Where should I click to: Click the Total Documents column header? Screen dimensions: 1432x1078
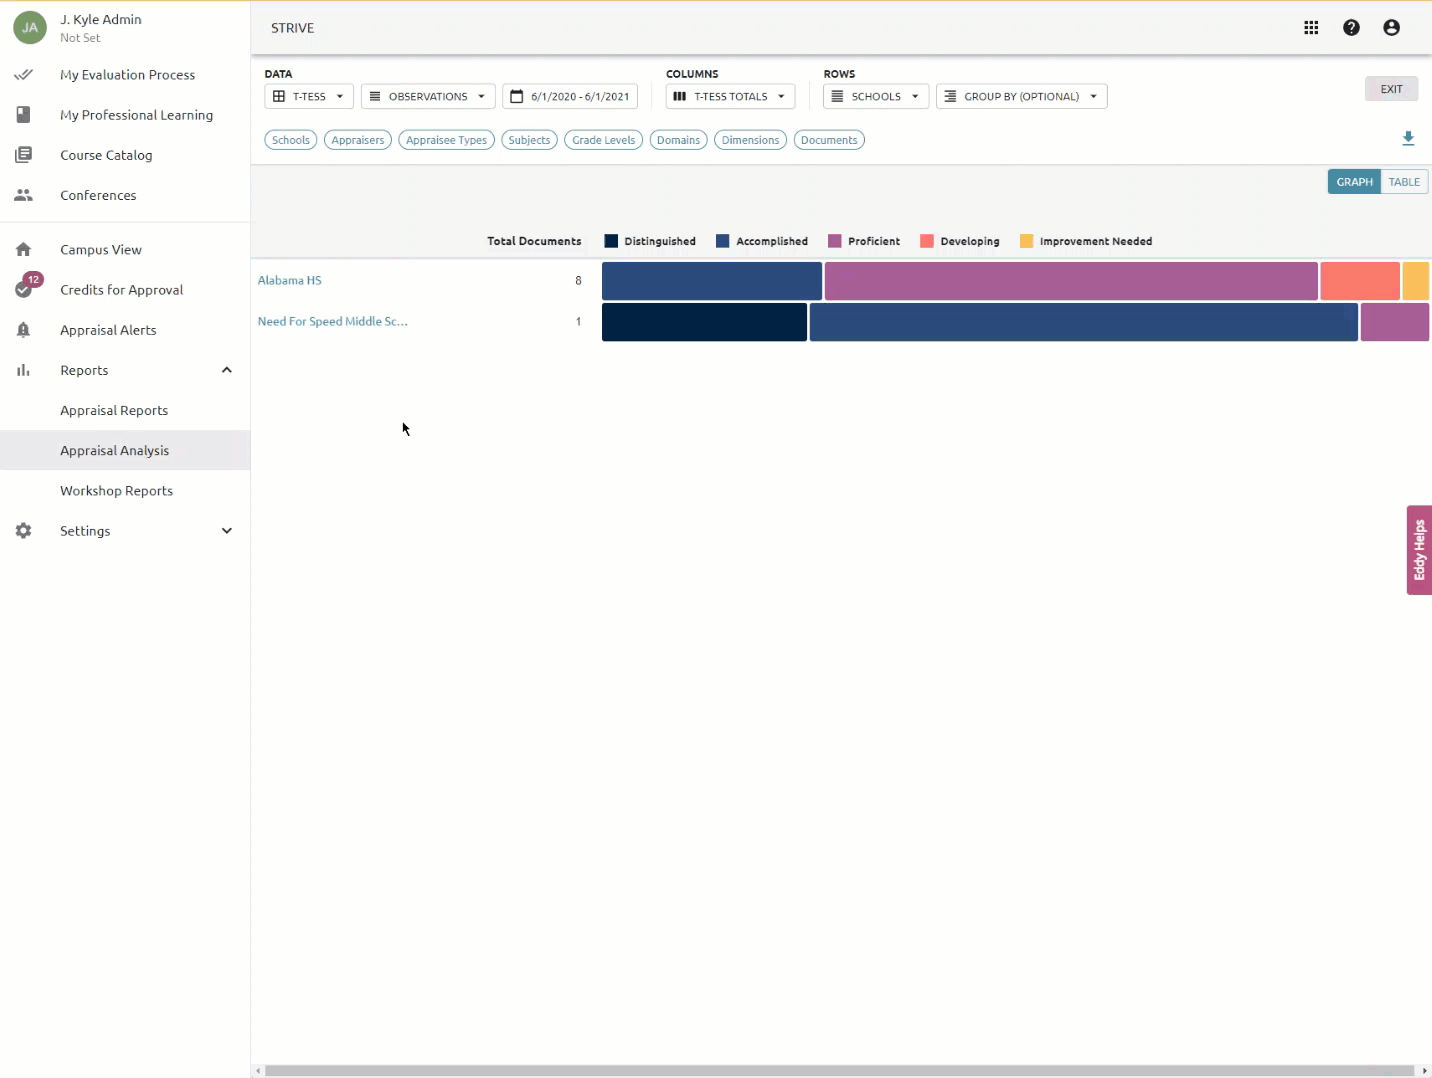click(x=534, y=241)
